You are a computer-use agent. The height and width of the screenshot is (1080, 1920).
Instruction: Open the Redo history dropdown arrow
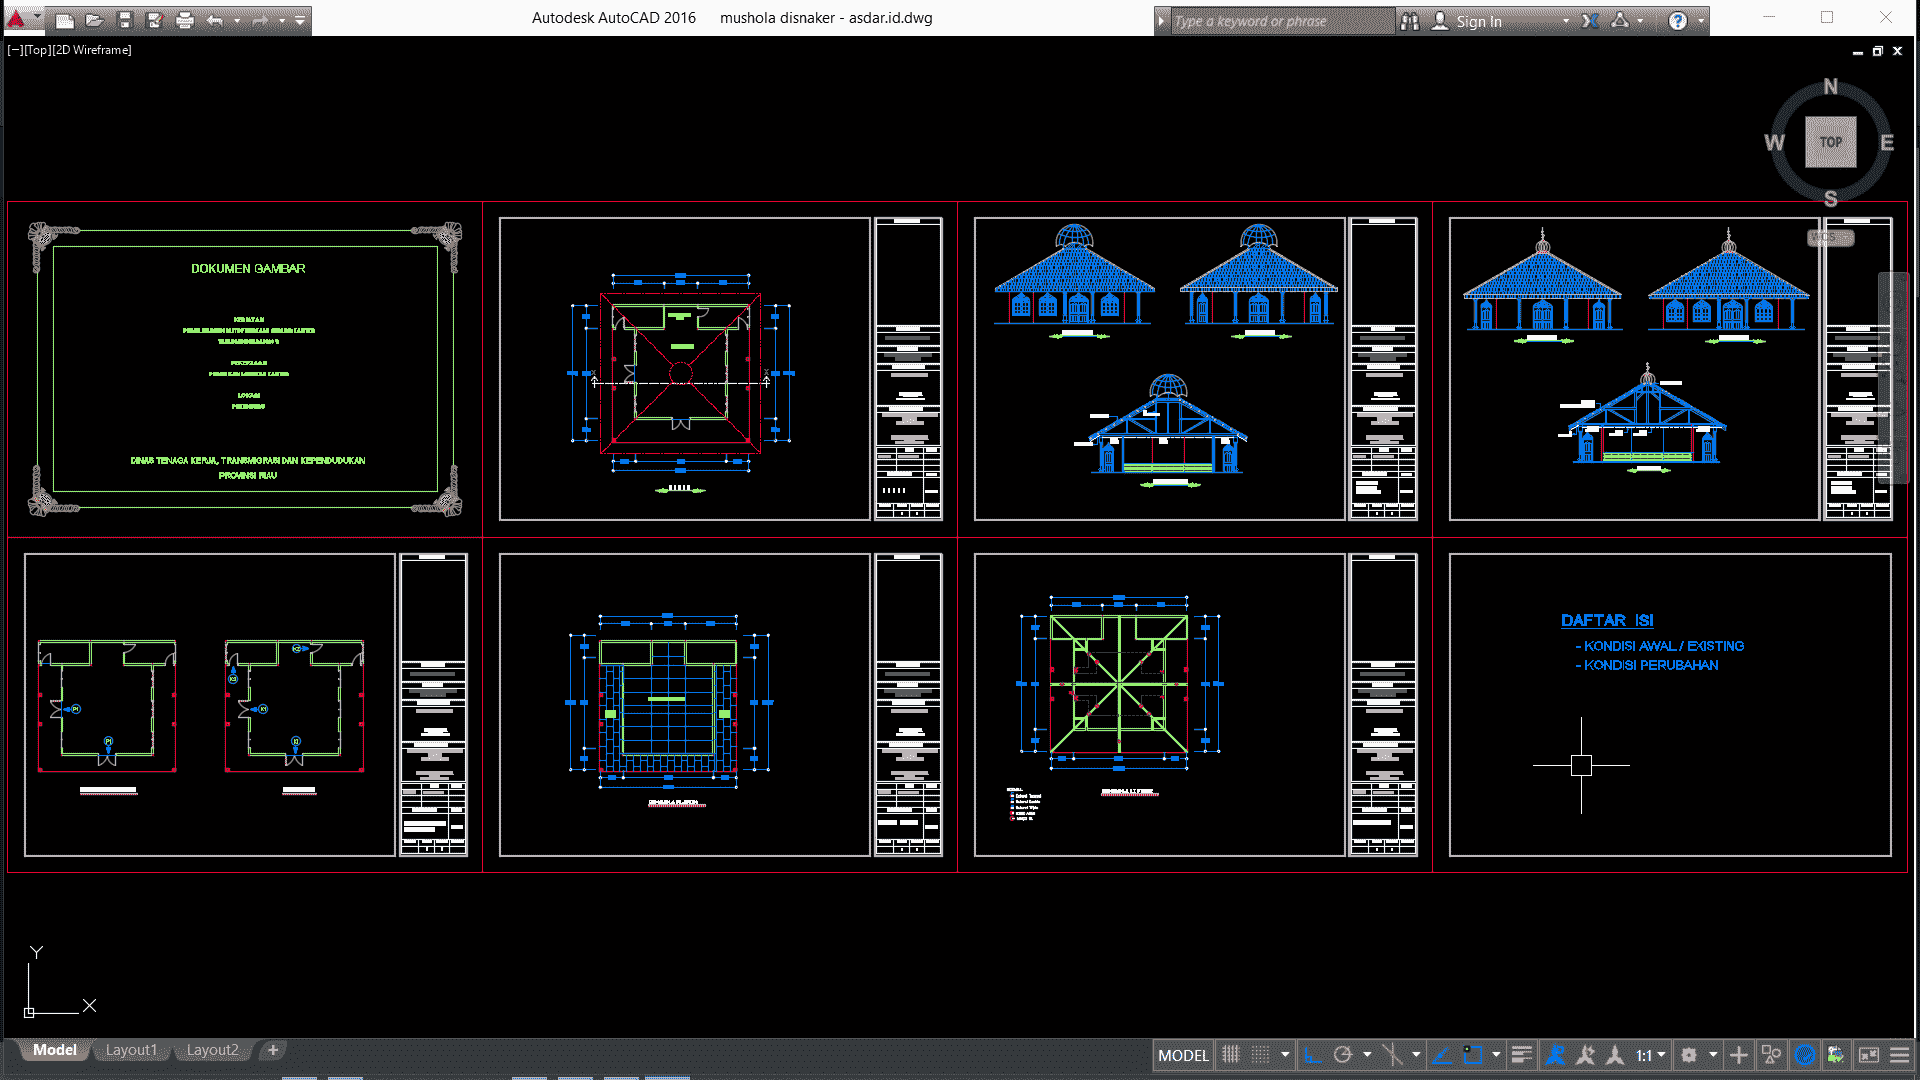click(x=282, y=20)
